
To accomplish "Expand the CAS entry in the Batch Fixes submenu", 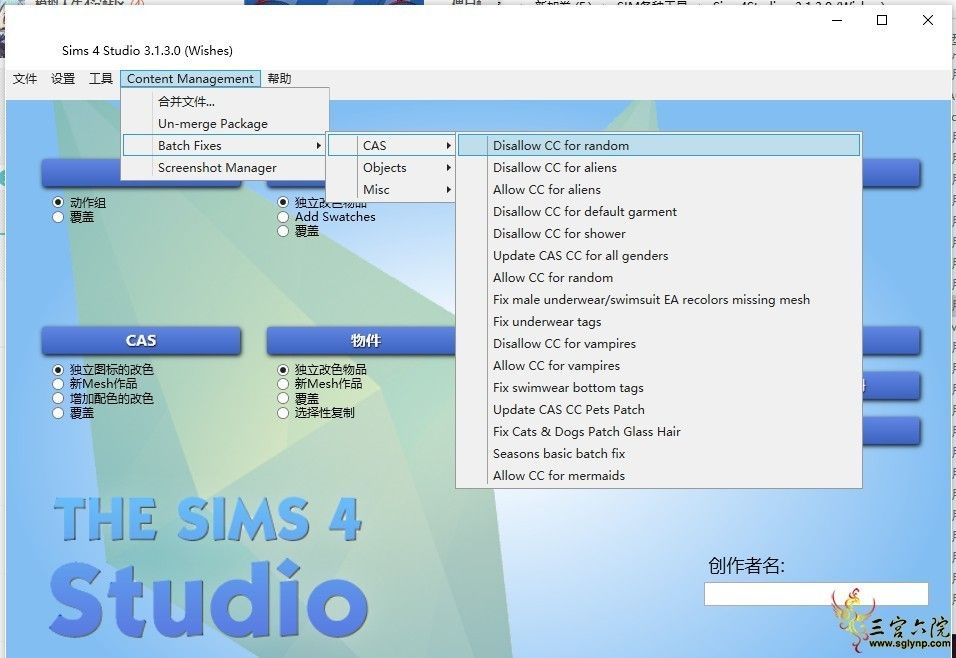I will [x=391, y=146].
